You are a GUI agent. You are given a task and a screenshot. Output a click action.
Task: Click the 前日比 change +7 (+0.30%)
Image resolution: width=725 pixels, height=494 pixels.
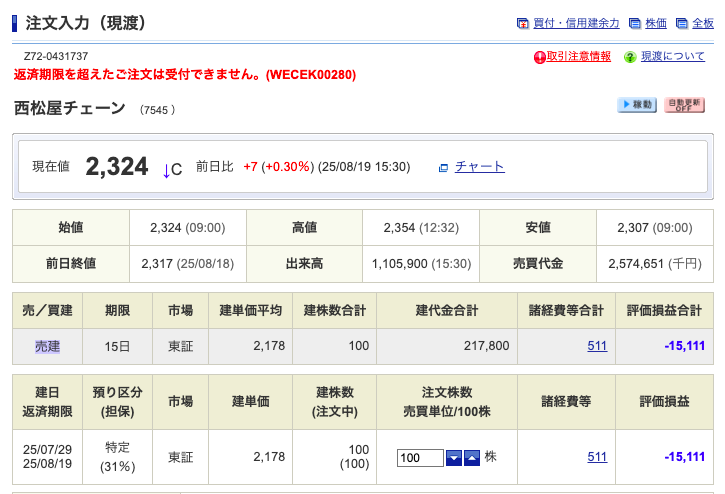279,167
